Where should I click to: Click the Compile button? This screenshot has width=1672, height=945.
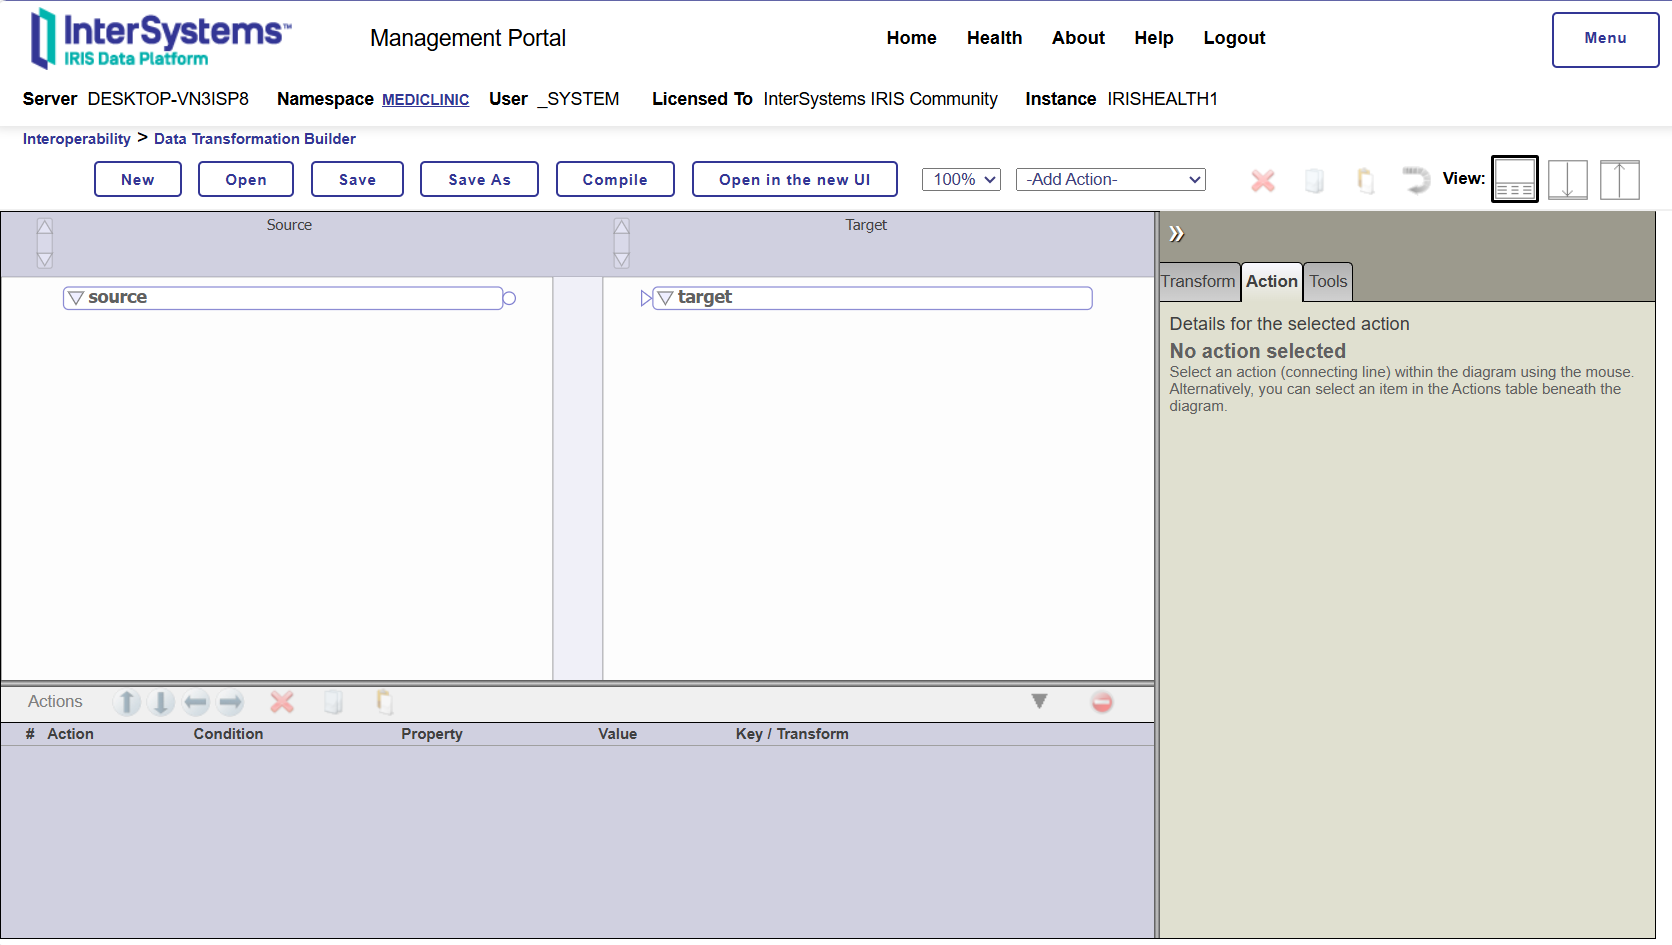(x=615, y=179)
